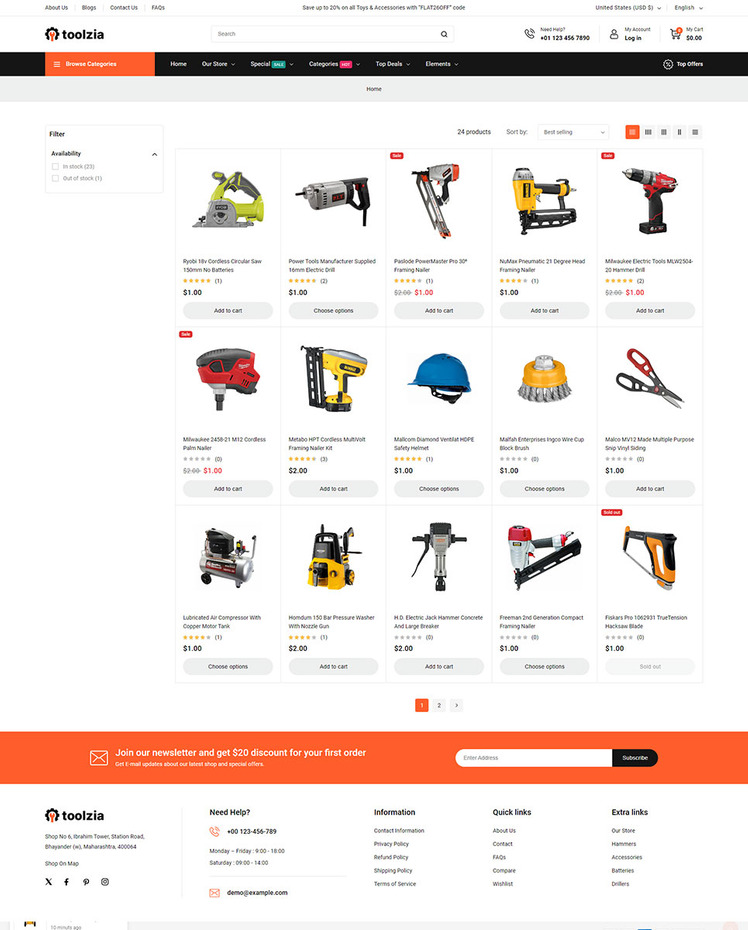Expand the Top Deals menu
Viewport: 748px width, 930px height.
coord(393,64)
